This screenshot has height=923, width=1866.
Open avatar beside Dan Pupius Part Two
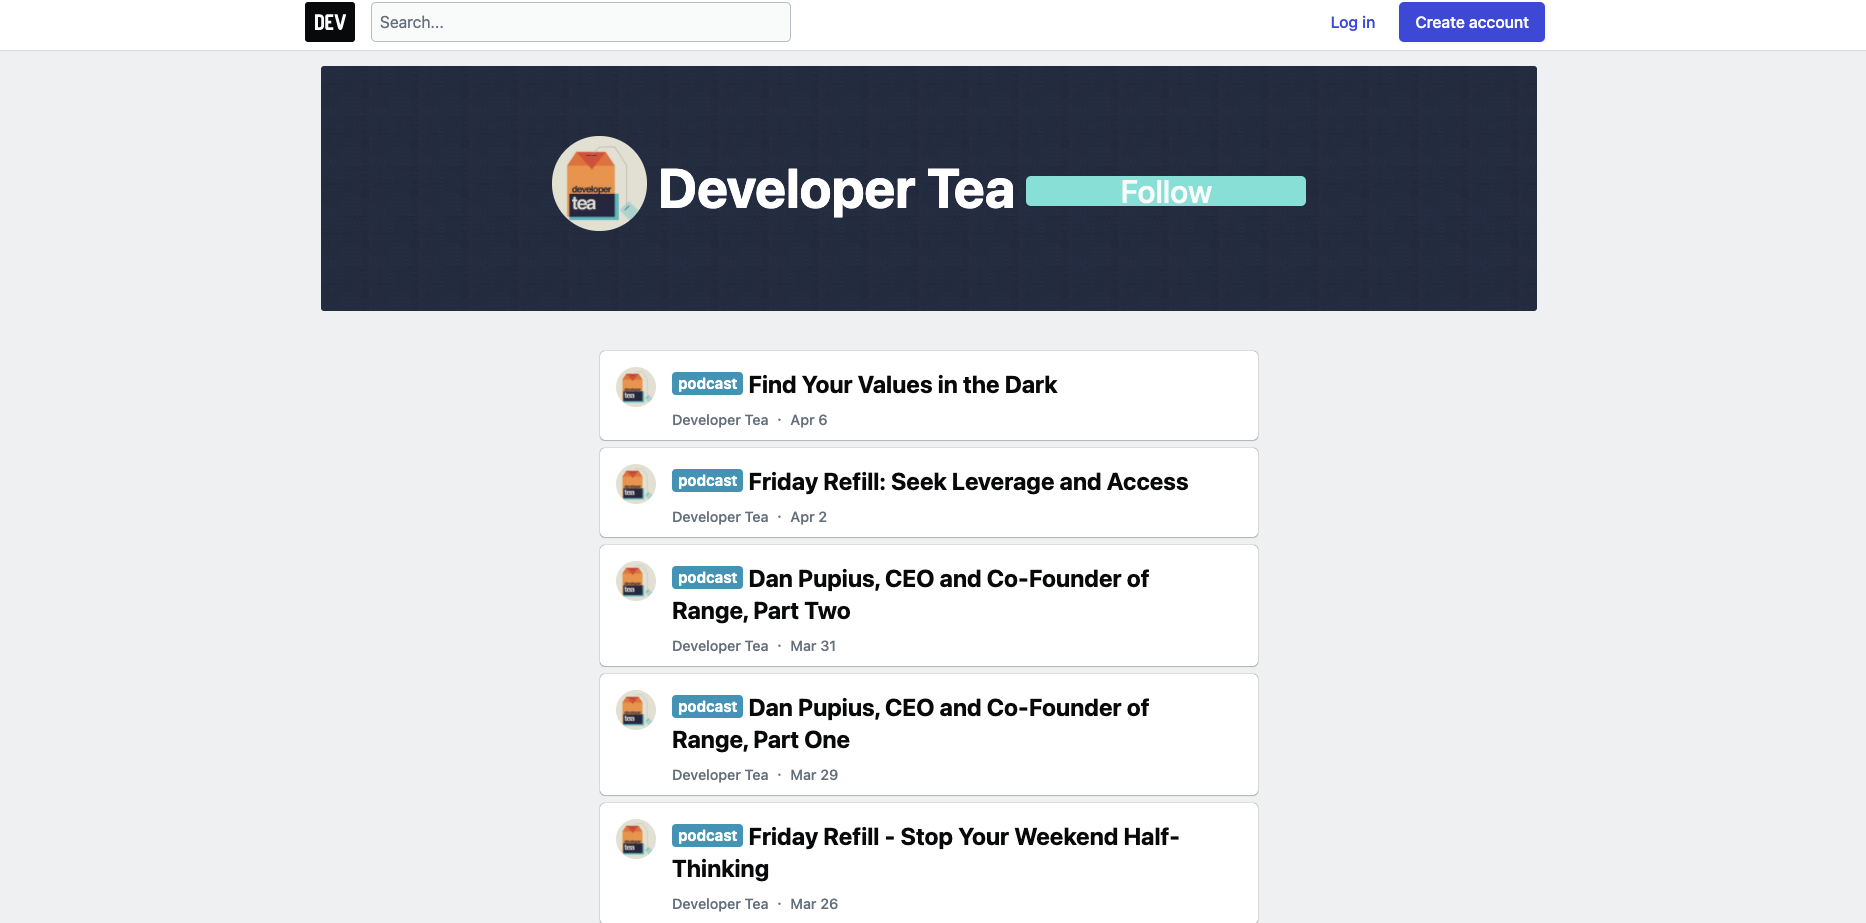[x=635, y=581]
